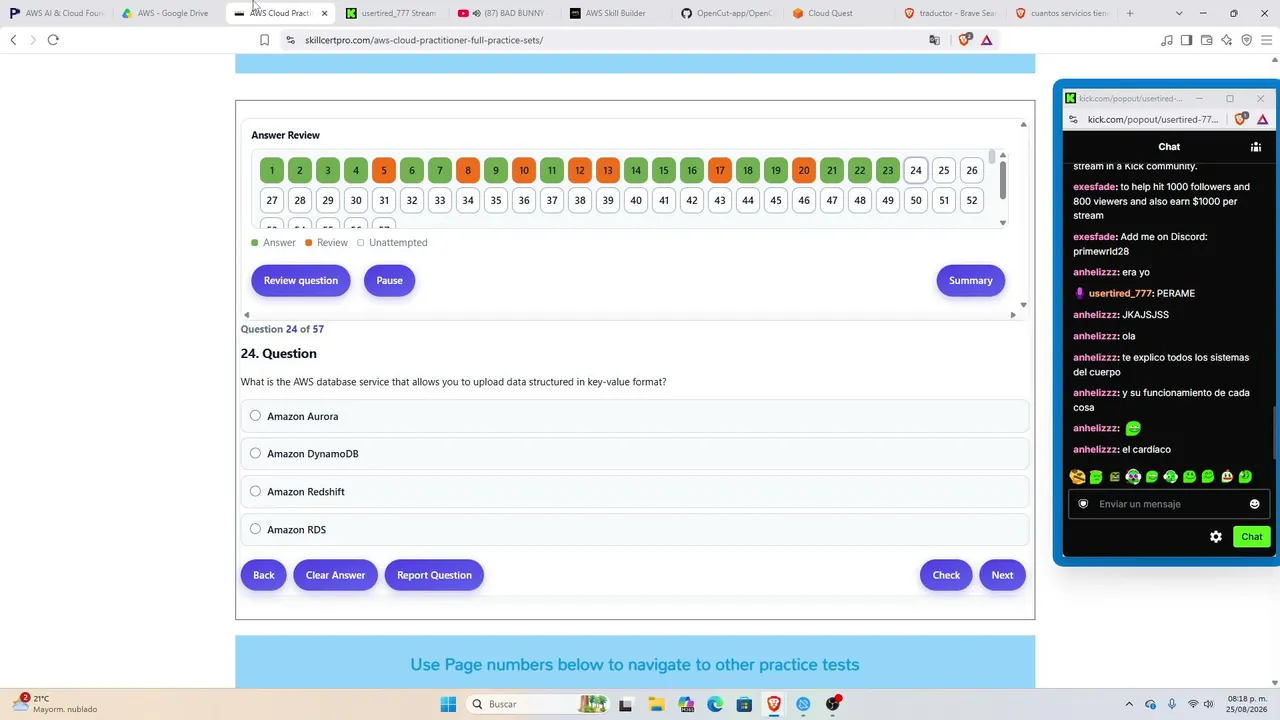Screen dimensions: 1280x720
Task: Open Brave Shields lion icon in main address bar
Action: point(965,40)
